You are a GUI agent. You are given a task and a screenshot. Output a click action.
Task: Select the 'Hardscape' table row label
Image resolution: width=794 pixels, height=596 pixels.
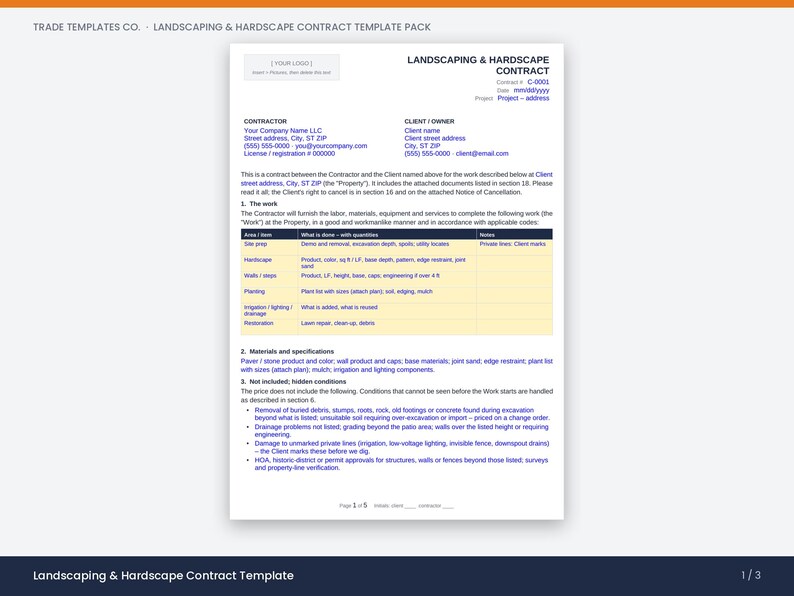pos(258,260)
